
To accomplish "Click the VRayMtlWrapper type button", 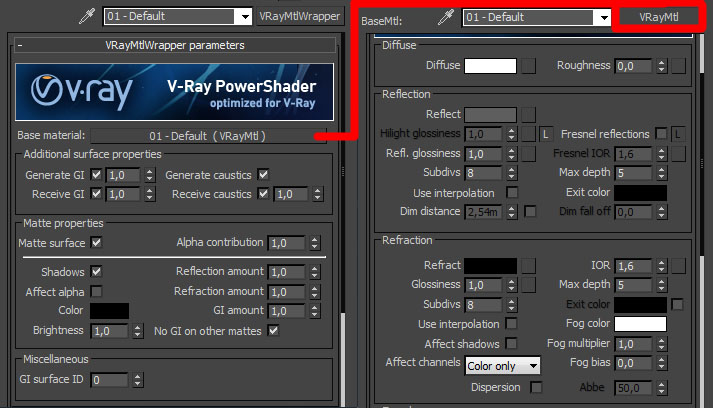I will coord(299,16).
